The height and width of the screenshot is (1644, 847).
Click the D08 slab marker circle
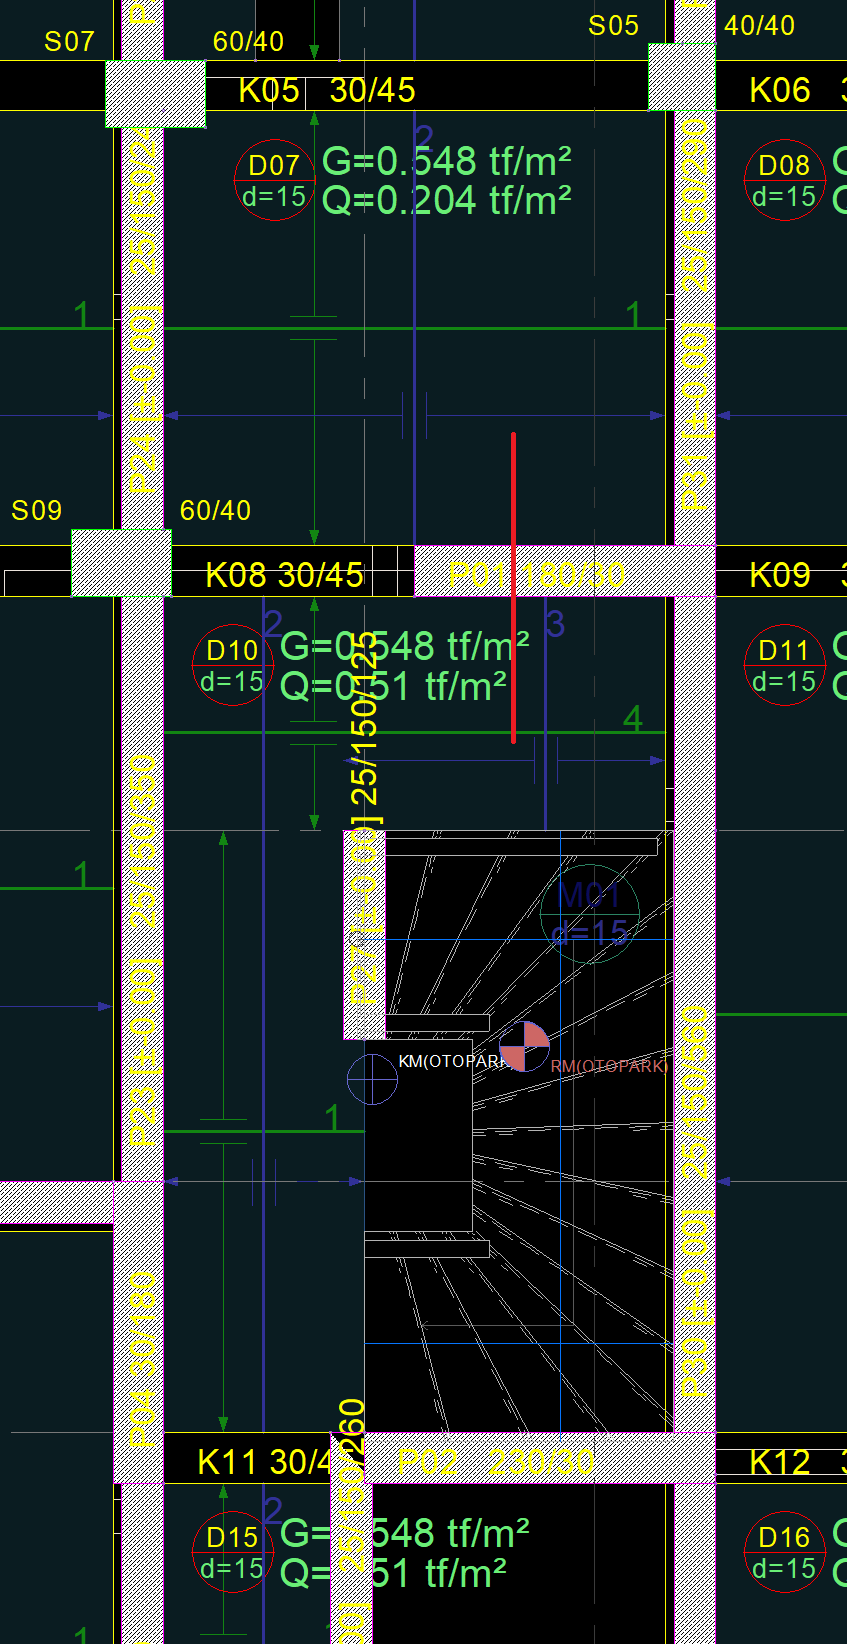tap(784, 180)
